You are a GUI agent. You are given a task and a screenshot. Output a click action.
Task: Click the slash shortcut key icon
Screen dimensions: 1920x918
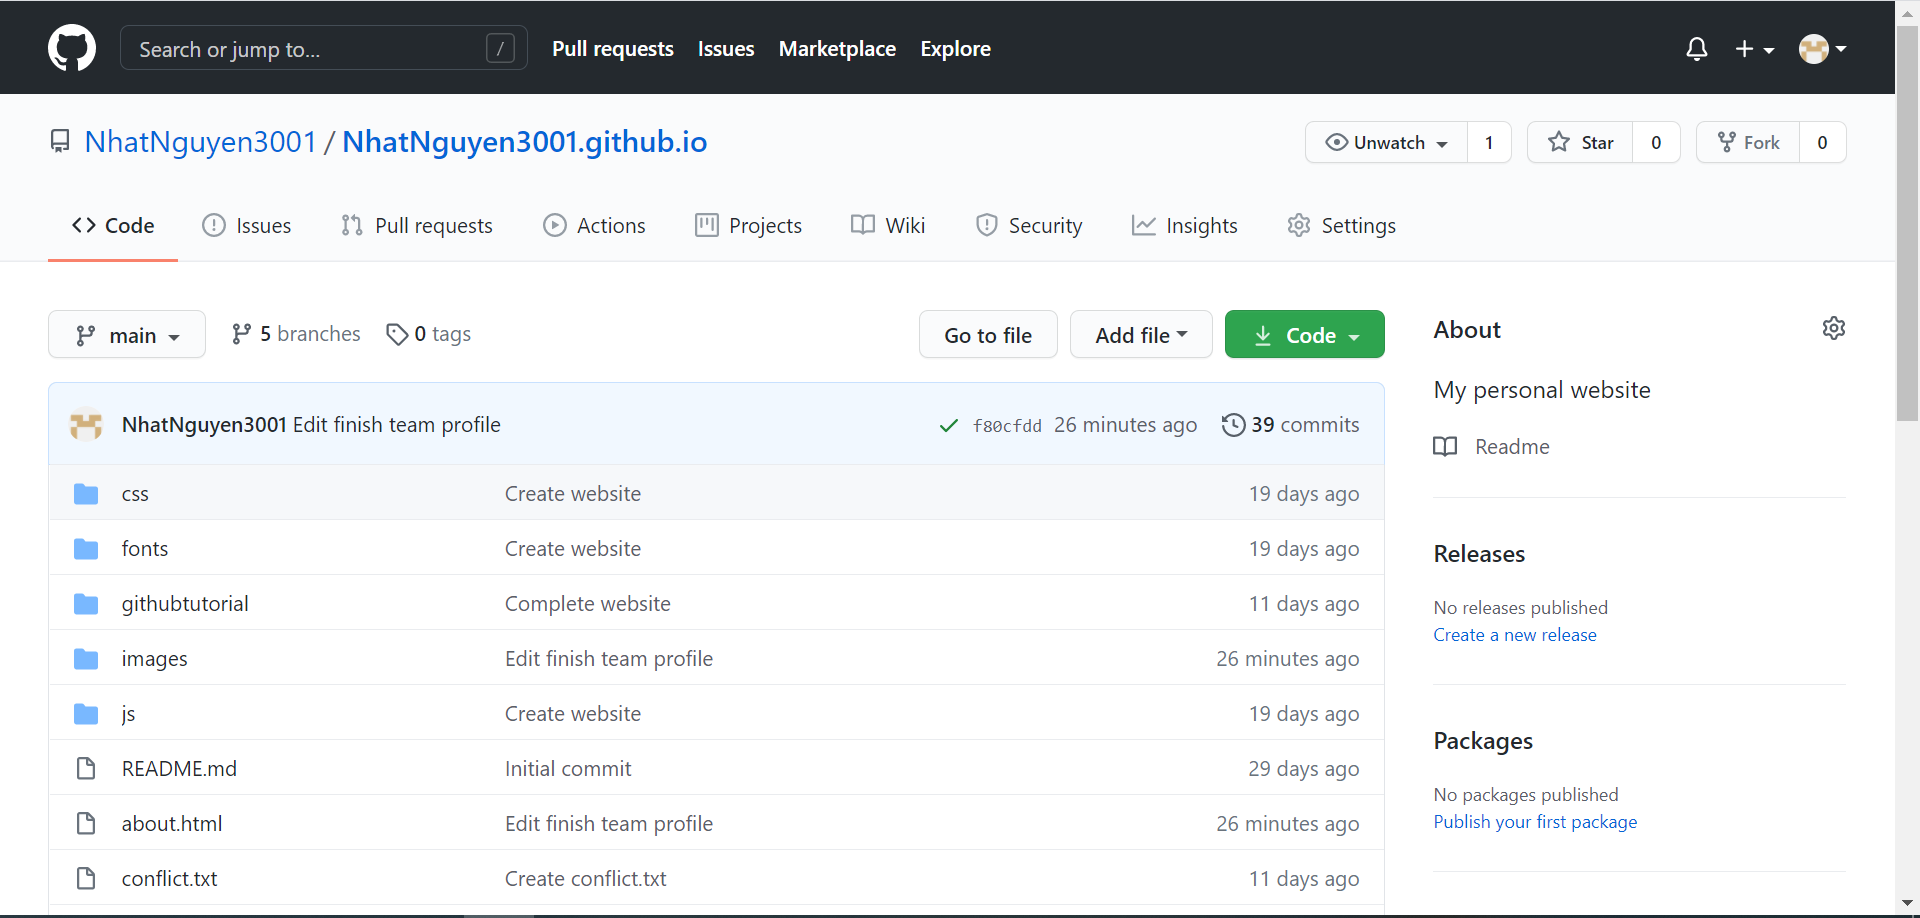[500, 48]
